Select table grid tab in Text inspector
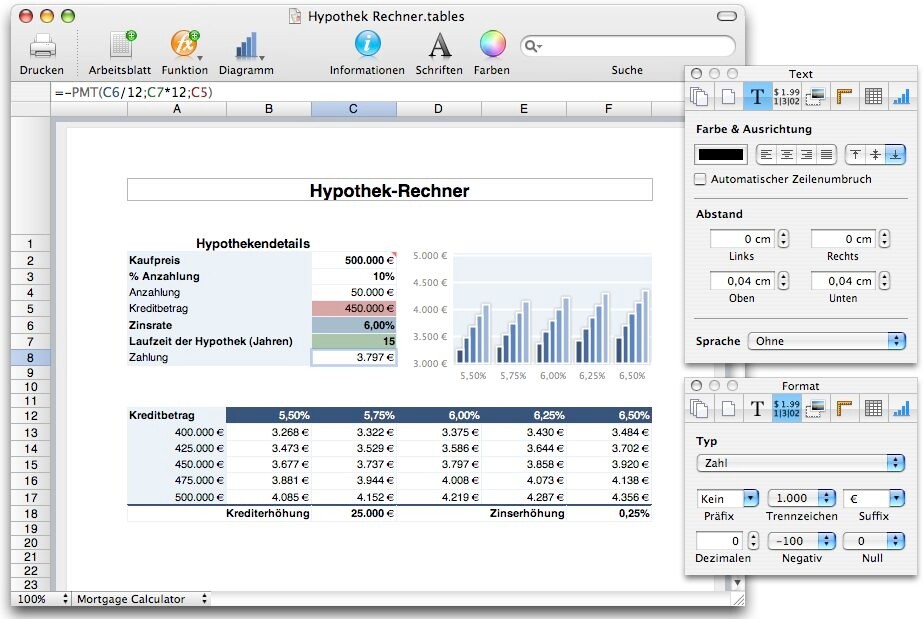 pyautogui.click(x=873, y=96)
